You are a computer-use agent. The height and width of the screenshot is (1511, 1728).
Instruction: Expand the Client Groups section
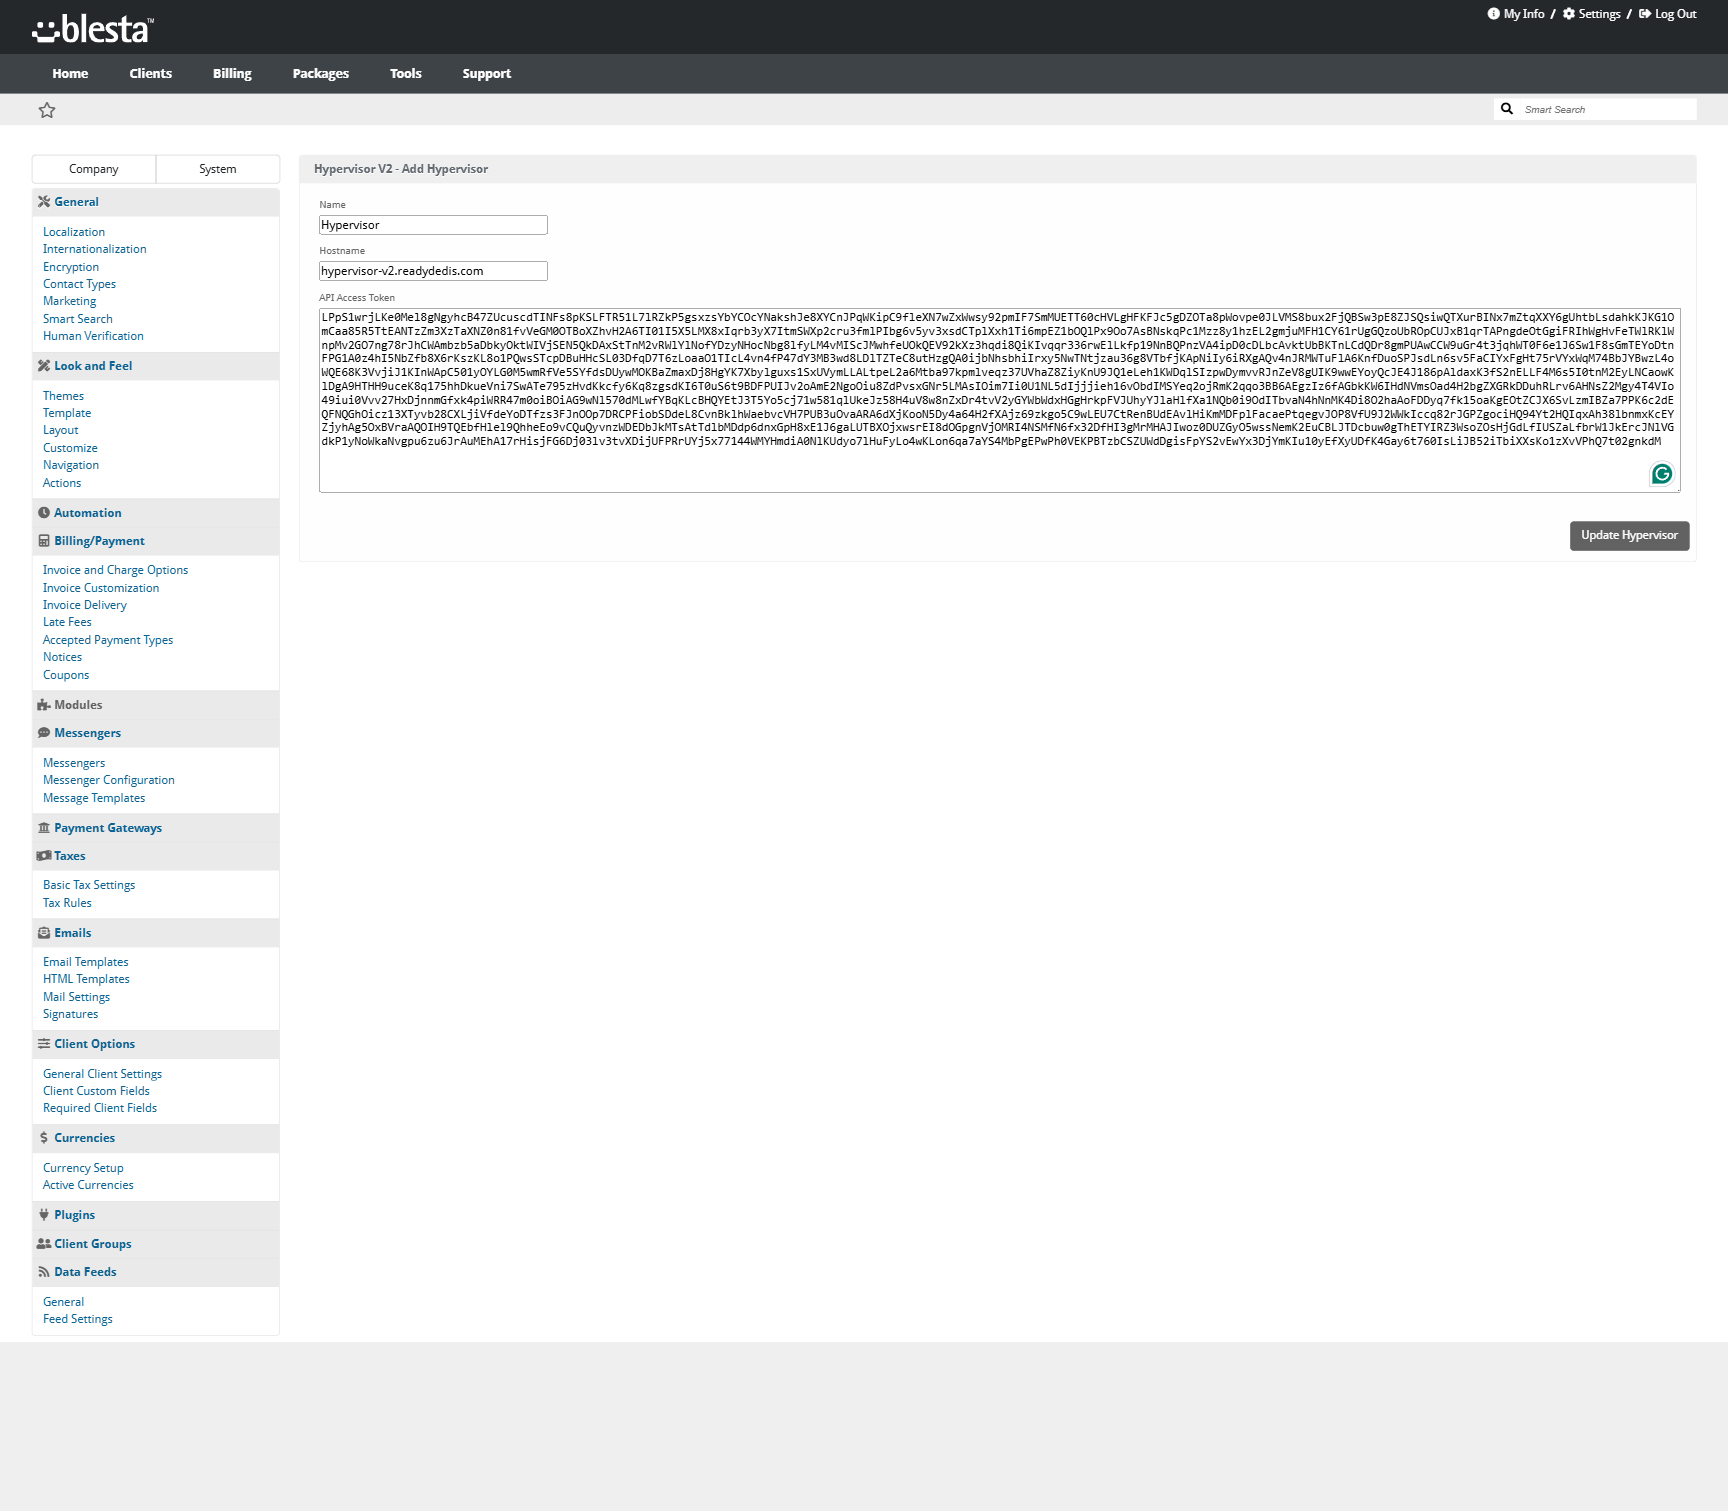pos(93,1244)
